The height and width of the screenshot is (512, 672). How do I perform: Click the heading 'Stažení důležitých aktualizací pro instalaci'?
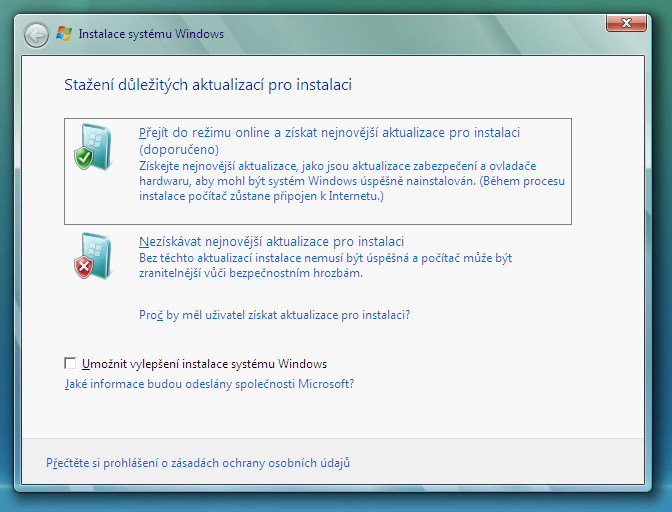click(208, 85)
